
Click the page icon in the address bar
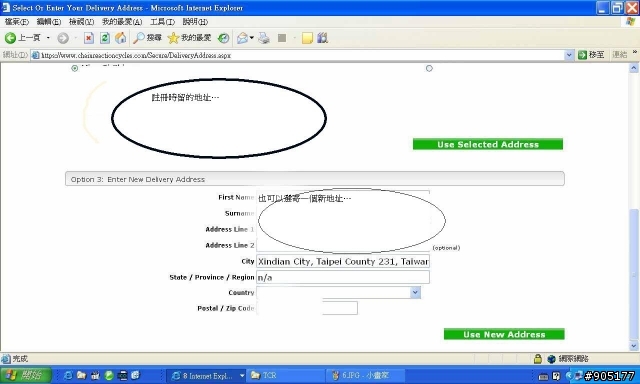click(x=36, y=55)
